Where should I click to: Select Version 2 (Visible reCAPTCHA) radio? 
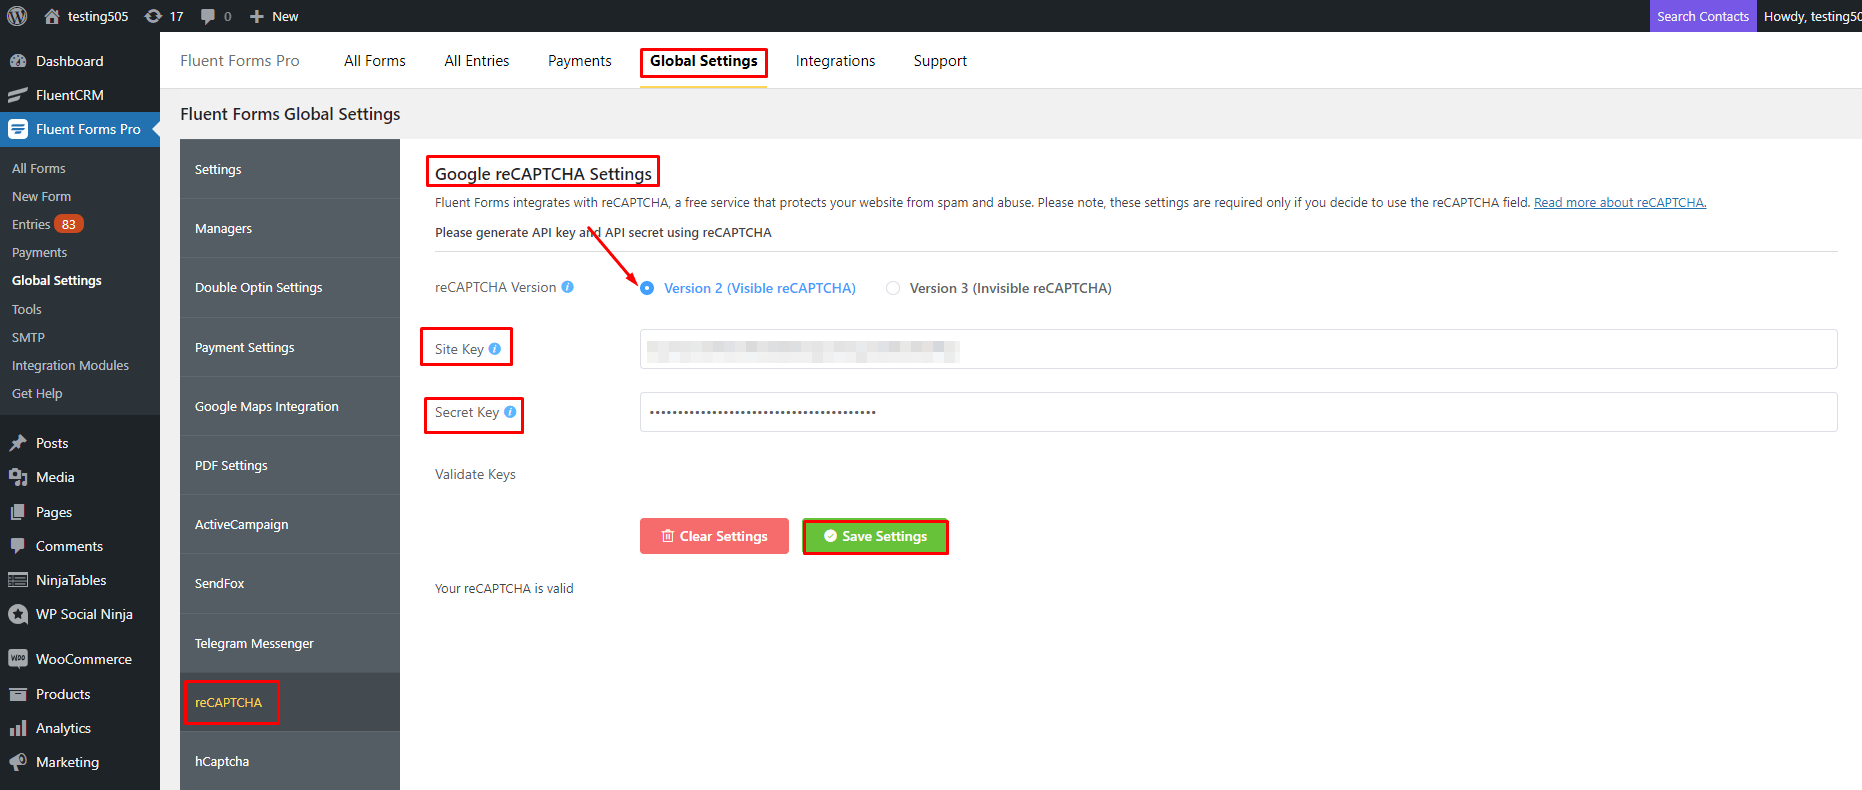pos(647,288)
